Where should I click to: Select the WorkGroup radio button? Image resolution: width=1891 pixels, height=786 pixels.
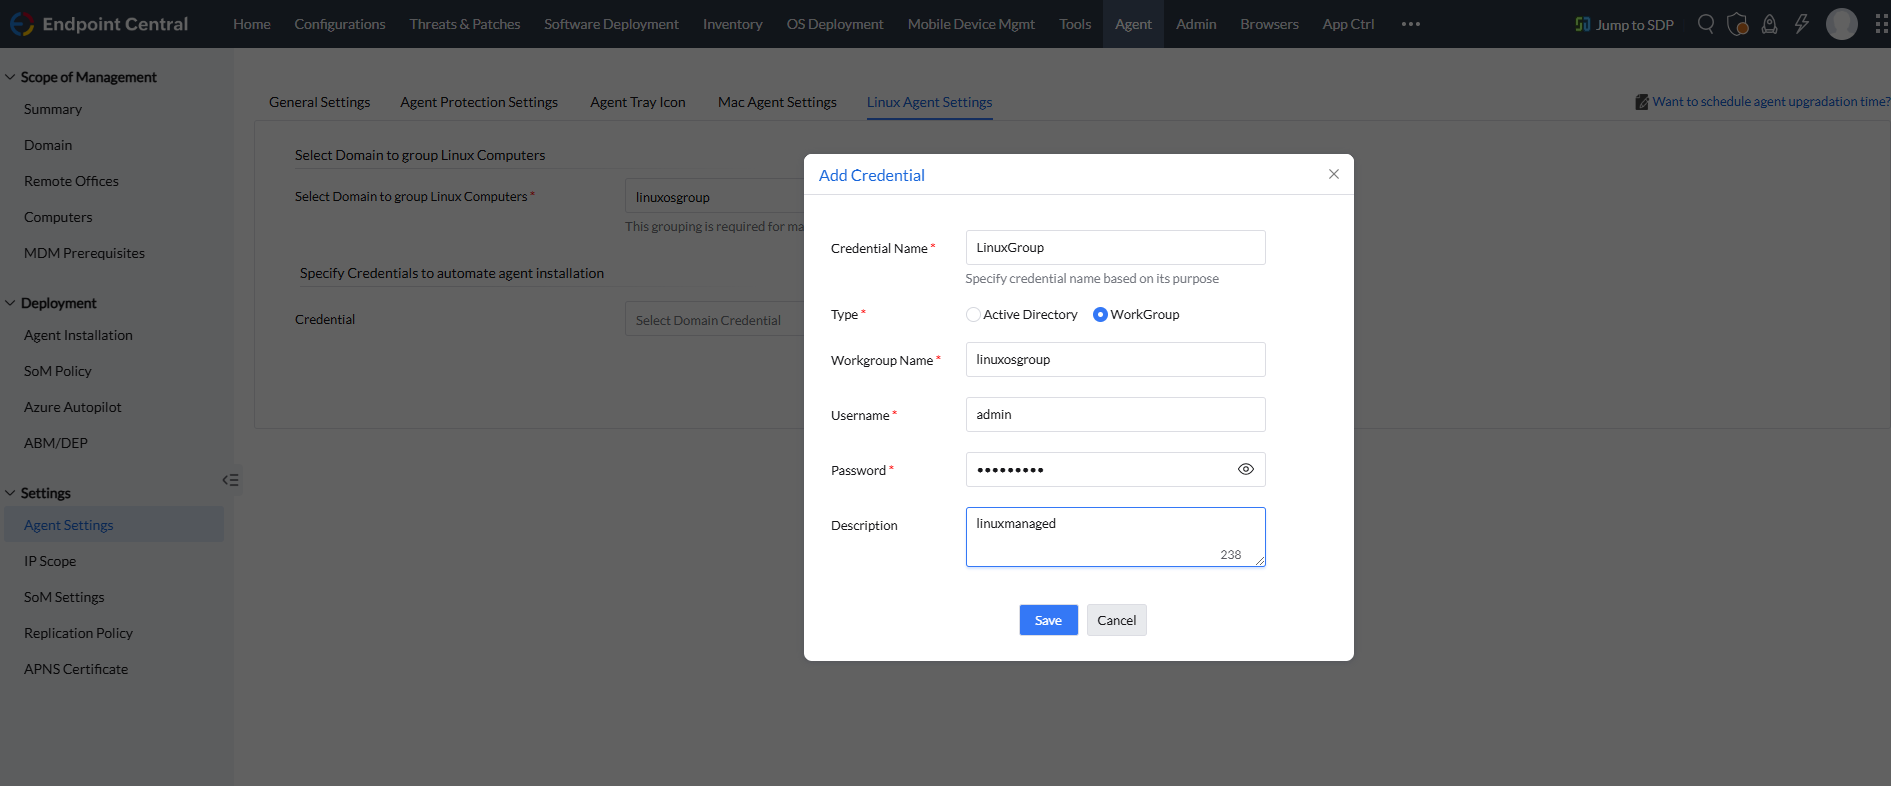(1100, 314)
